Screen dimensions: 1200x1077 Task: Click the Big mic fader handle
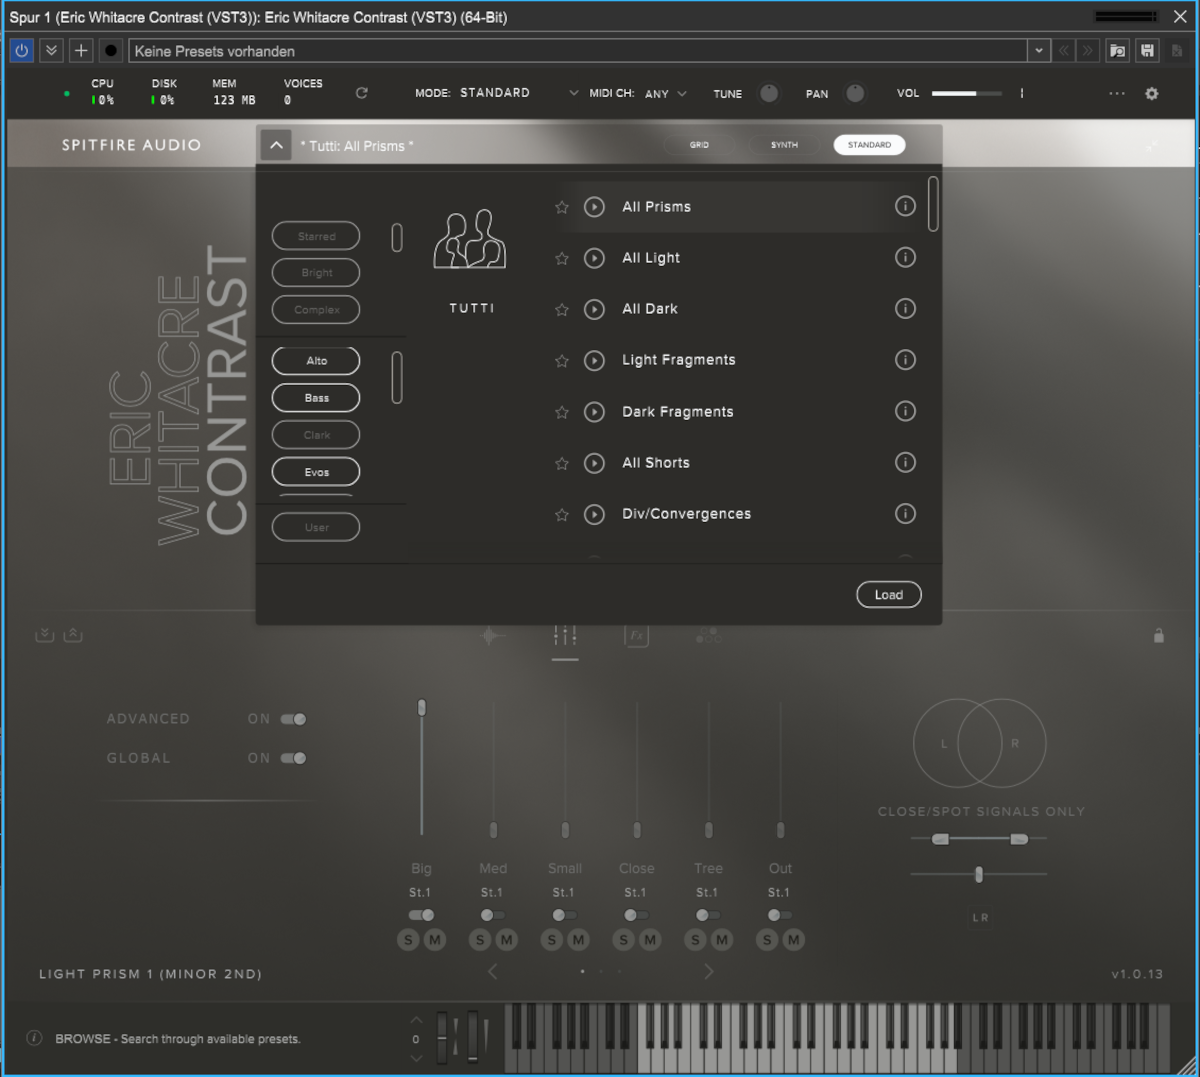[422, 708]
